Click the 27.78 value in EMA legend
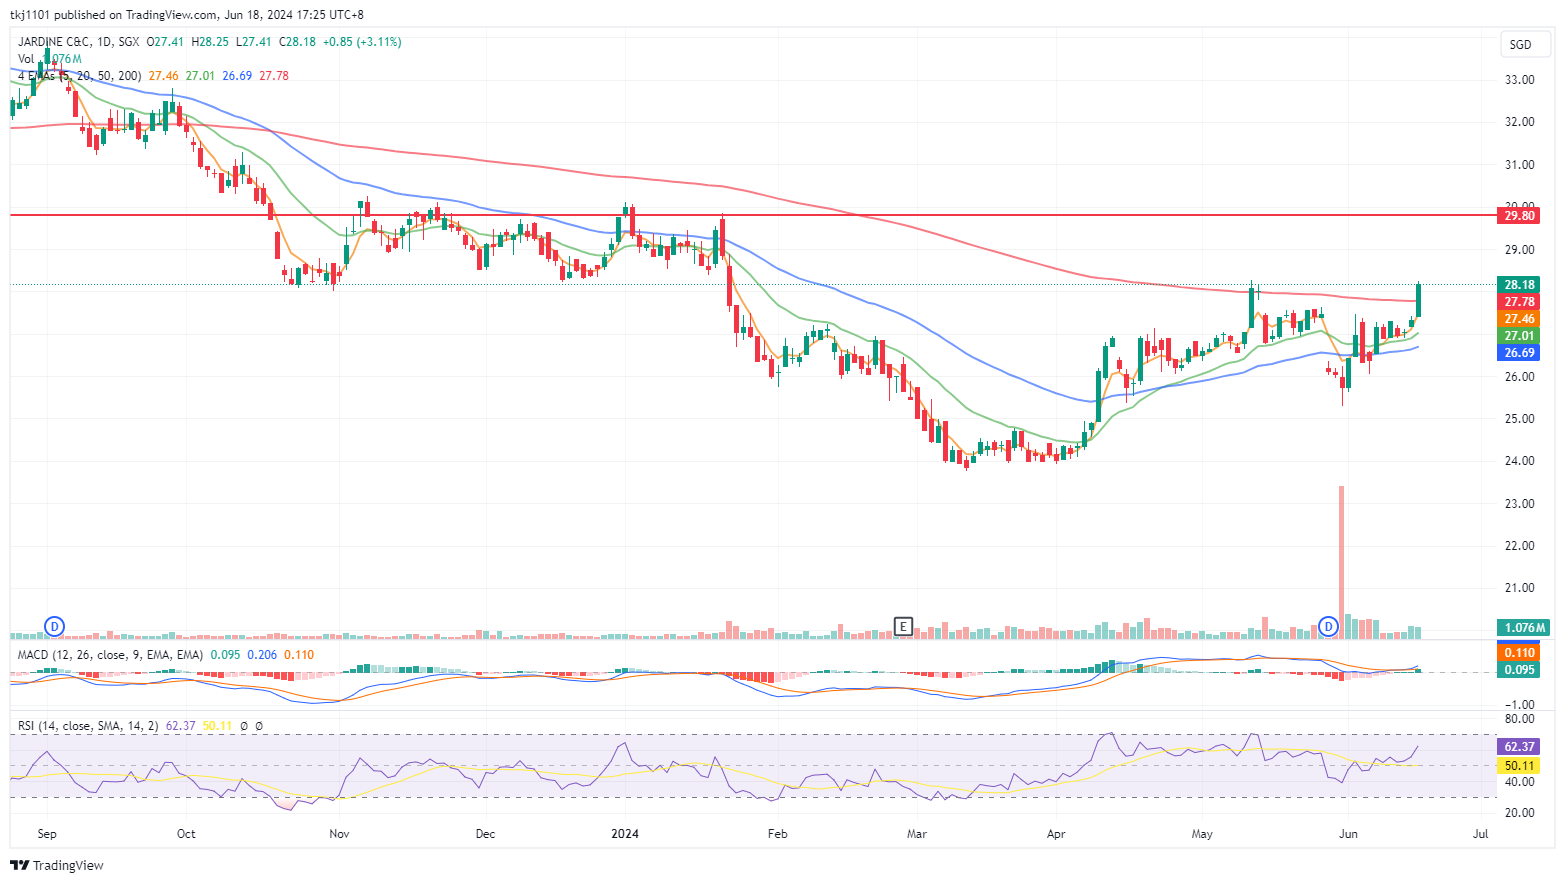1565x883 pixels. (274, 76)
